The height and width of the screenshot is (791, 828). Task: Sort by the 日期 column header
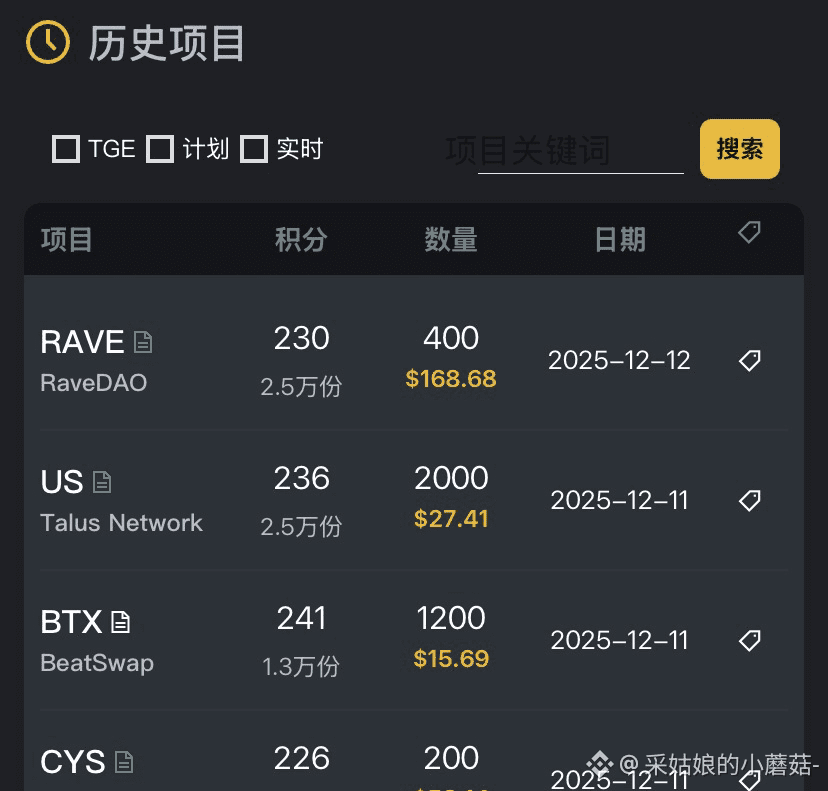[x=620, y=240]
